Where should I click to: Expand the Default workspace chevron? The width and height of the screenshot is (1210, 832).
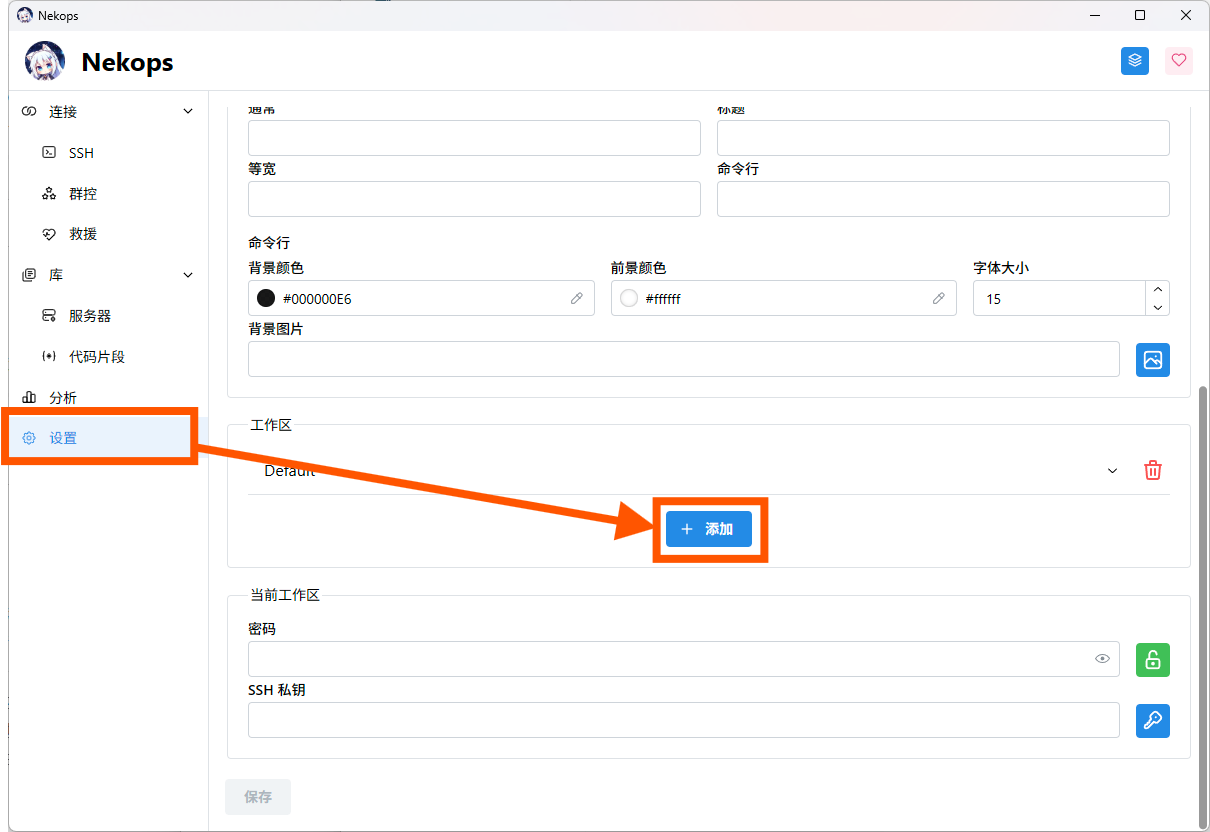(x=1112, y=471)
